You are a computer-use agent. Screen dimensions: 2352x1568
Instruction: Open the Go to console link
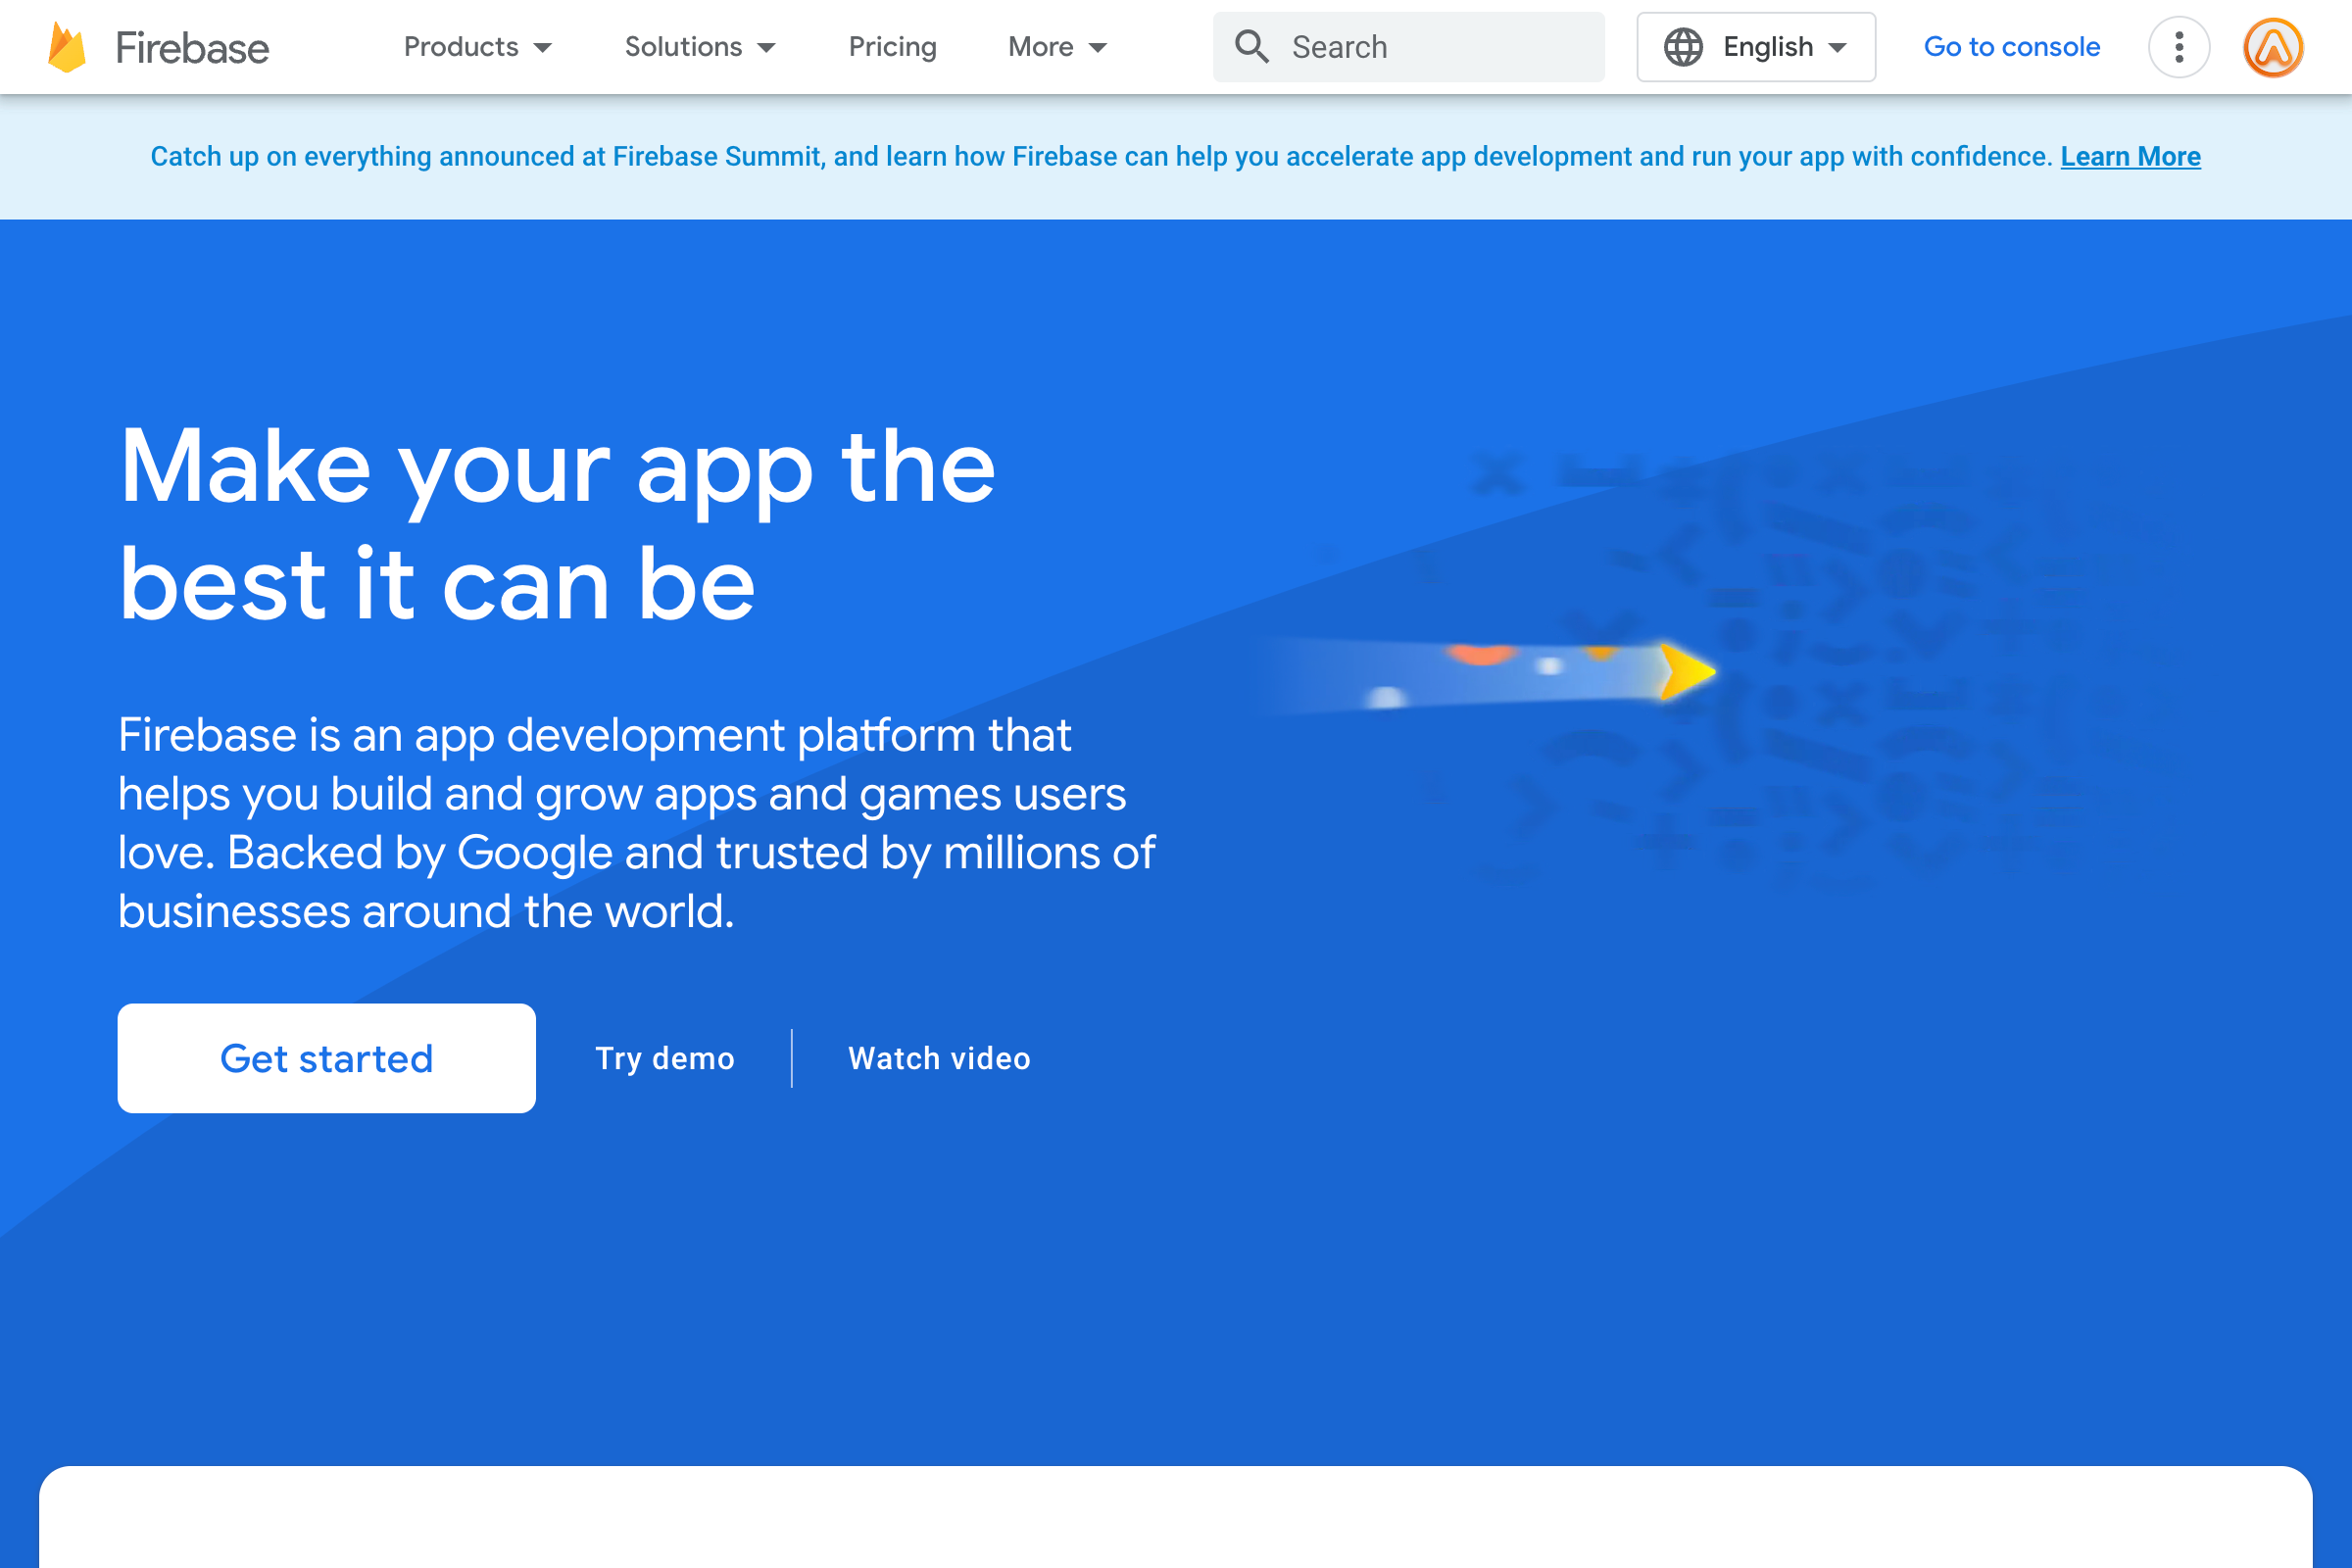pos(2011,47)
